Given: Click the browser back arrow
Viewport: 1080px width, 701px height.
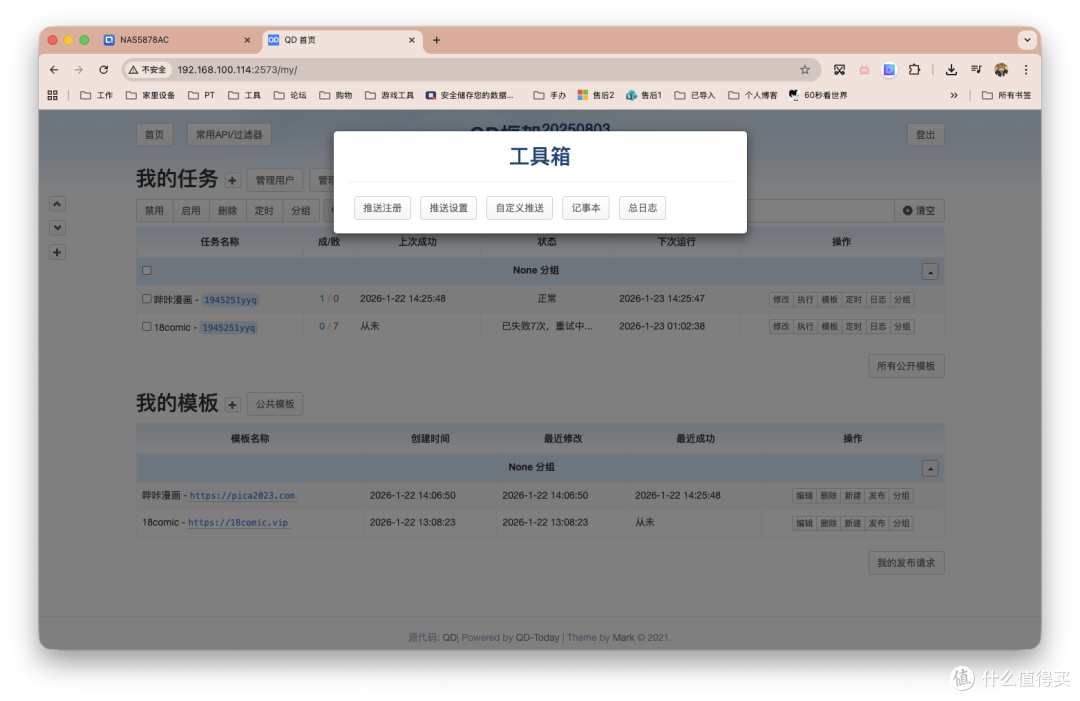Looking at the screenshot, I should coord(54,70).
